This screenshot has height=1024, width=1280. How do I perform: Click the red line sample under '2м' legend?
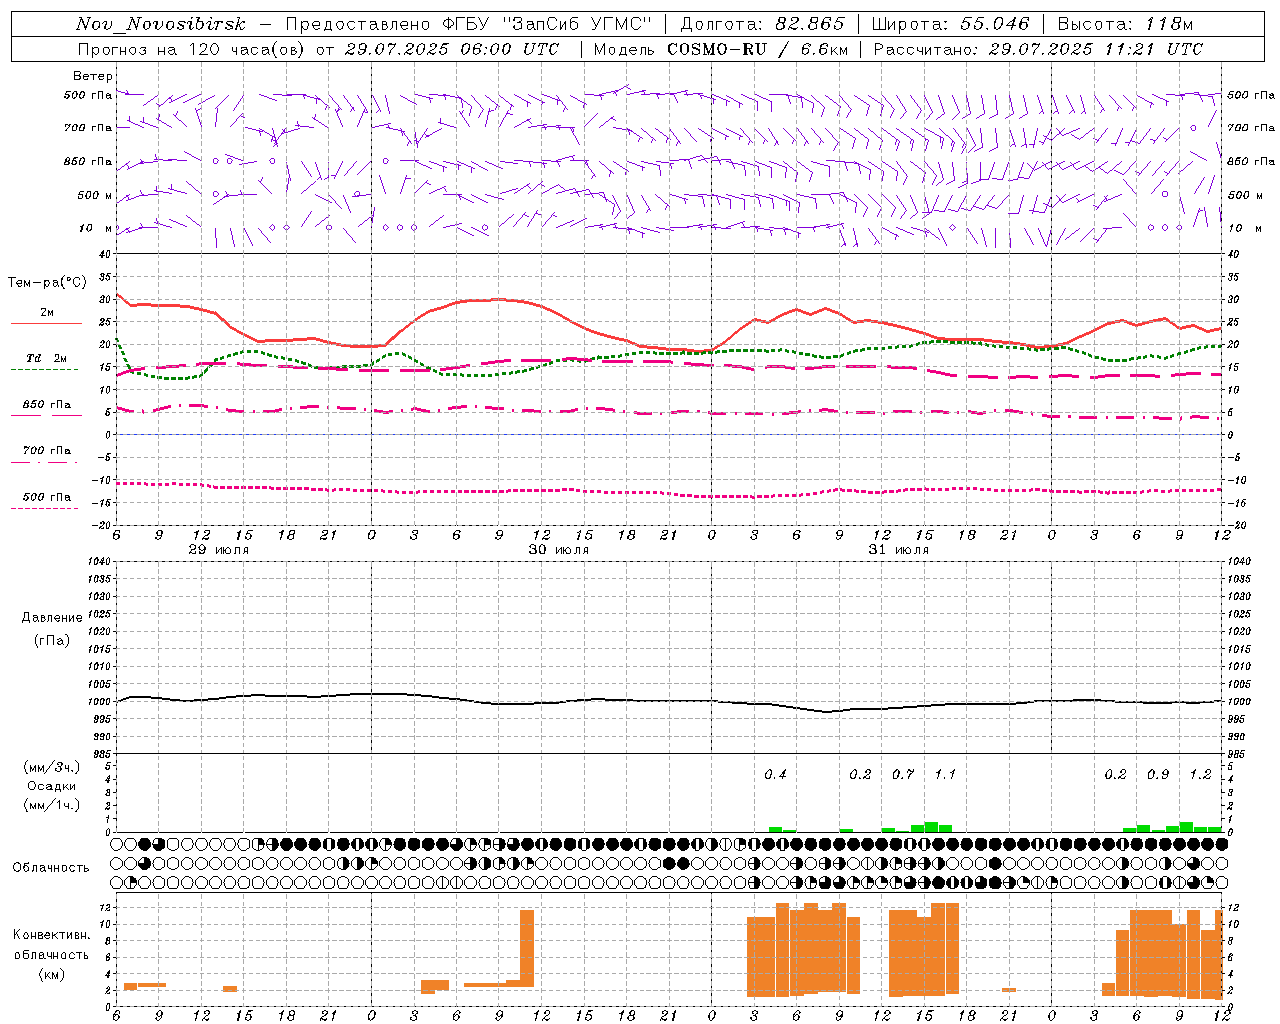(46, 324)
